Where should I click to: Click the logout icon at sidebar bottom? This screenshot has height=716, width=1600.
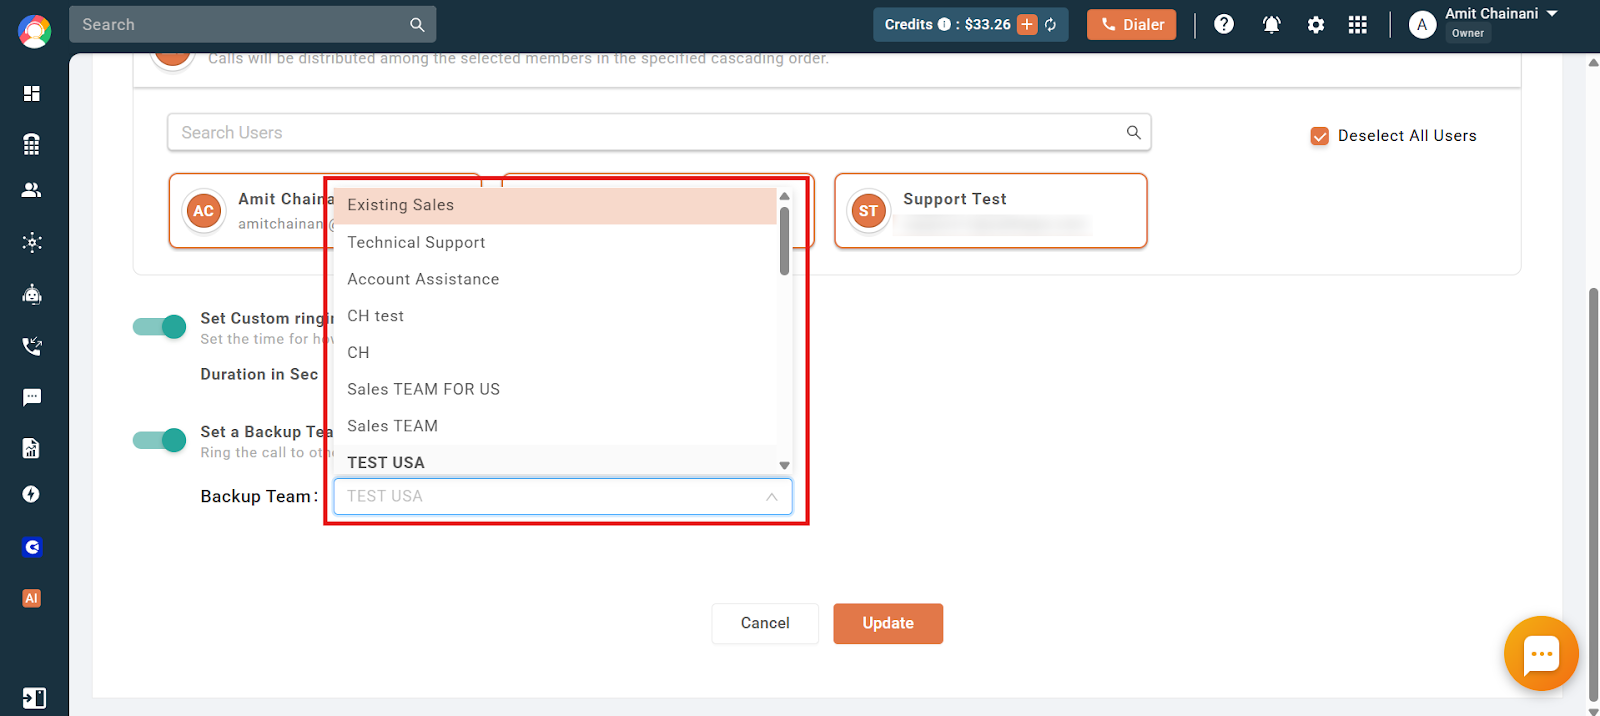point(33,698)
